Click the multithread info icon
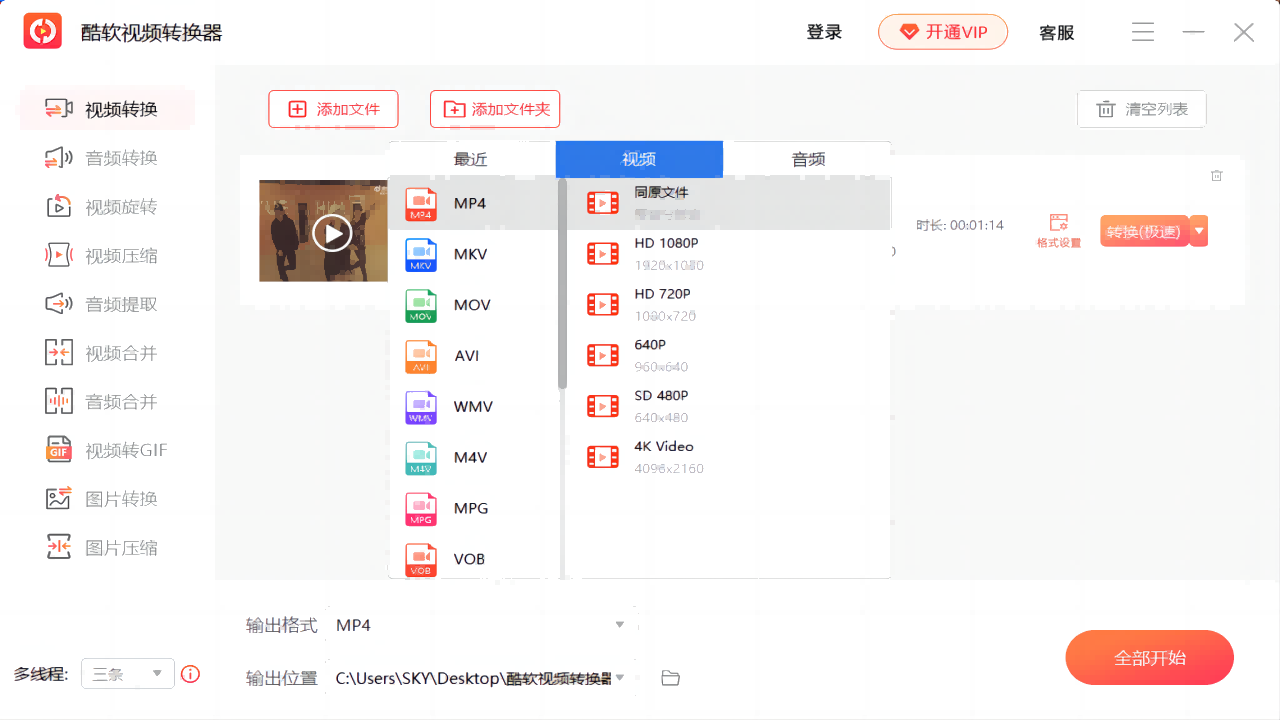 point(190,674)
